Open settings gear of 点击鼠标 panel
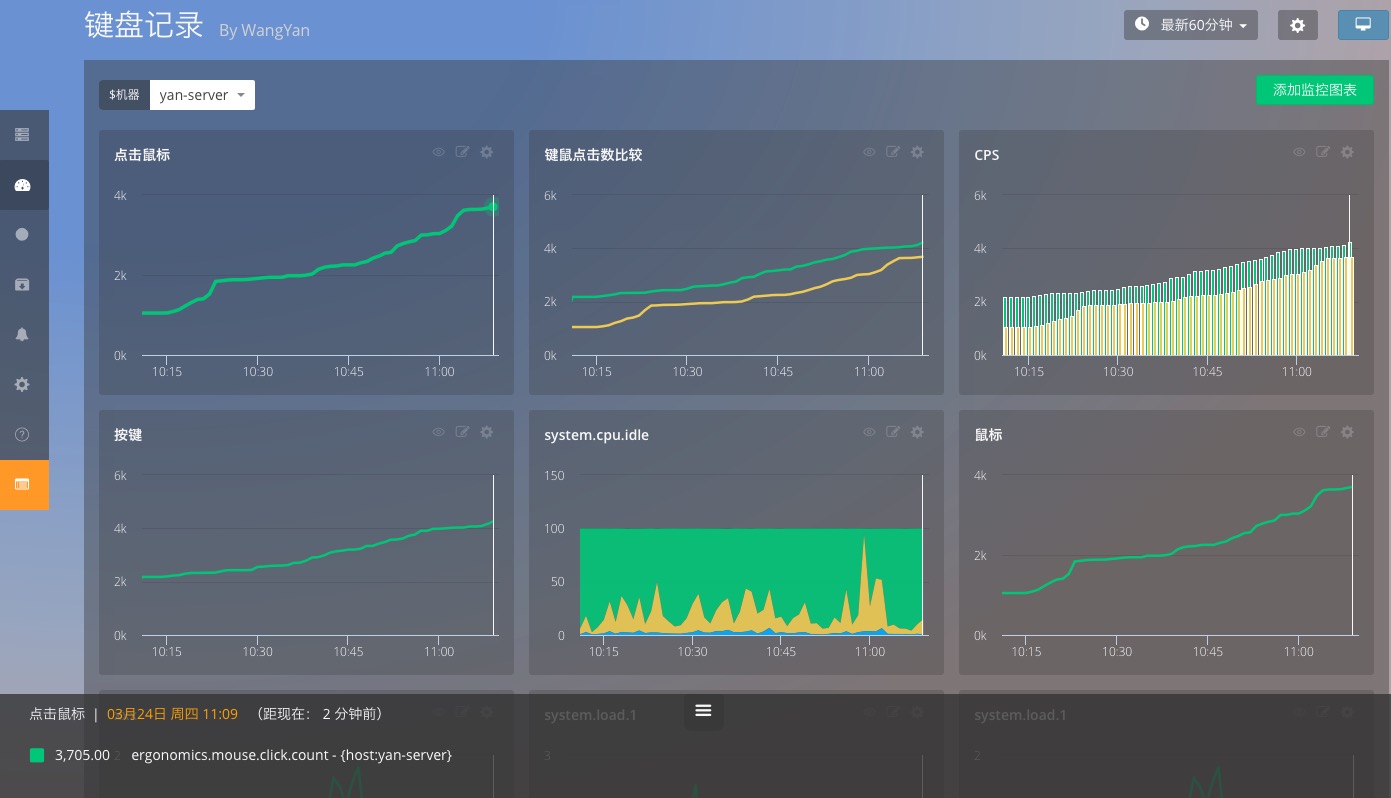 click(x=487, y=152)
